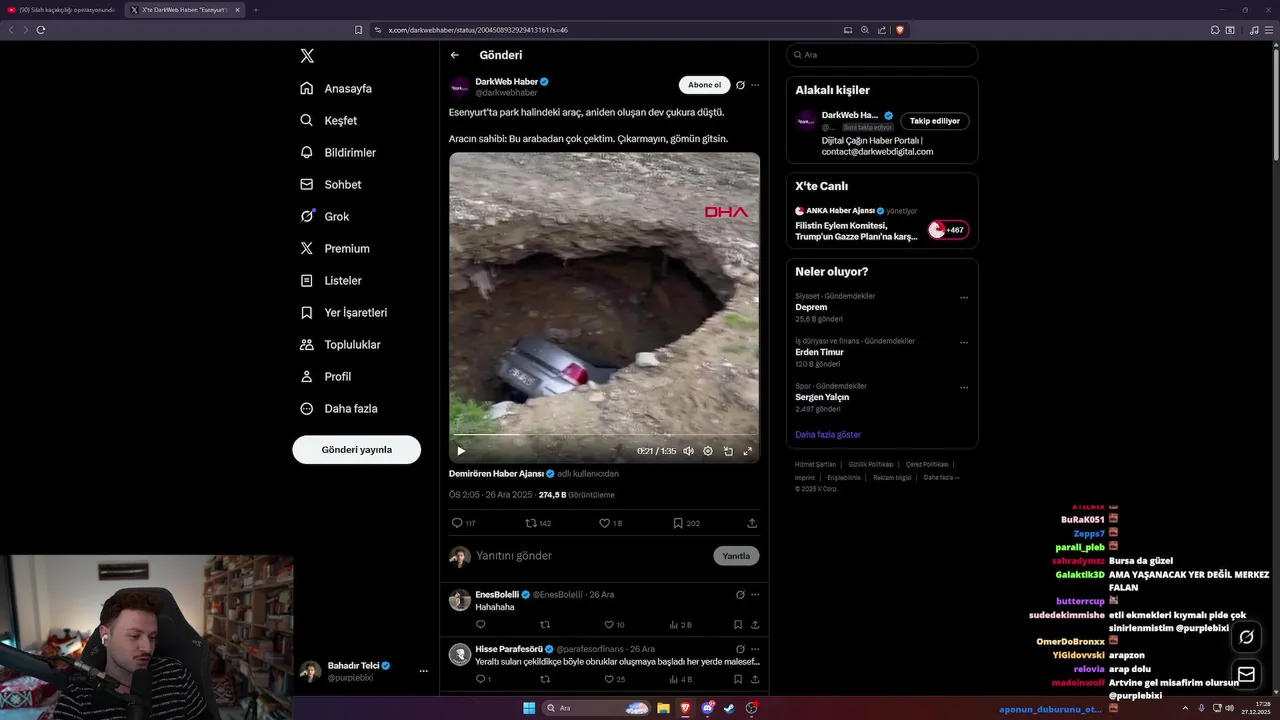This screenshot has height=720, width=1280.
Task: Bookmark EnesBolelli's reply
Action: click(738, 625)
